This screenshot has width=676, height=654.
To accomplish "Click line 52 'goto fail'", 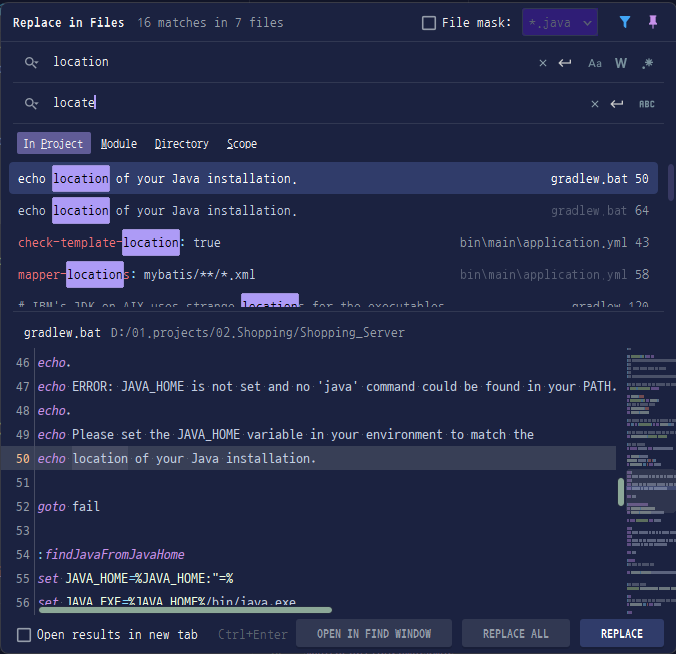I will pos(69,506).
